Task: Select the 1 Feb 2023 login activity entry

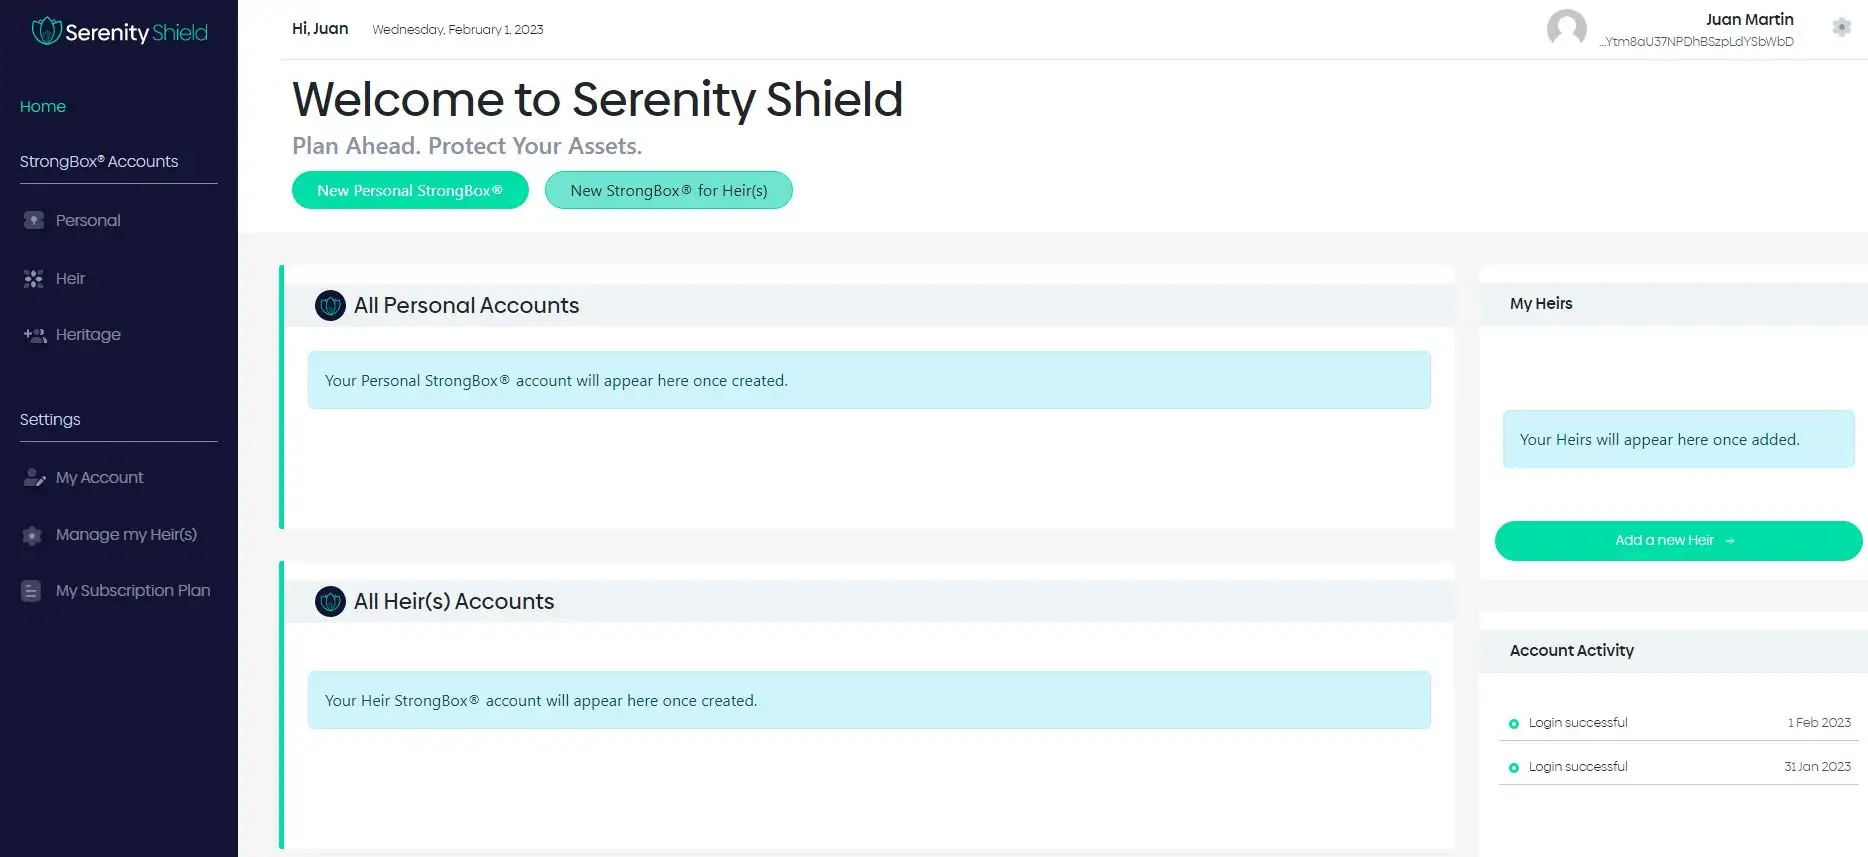Action: (1678, 723)
